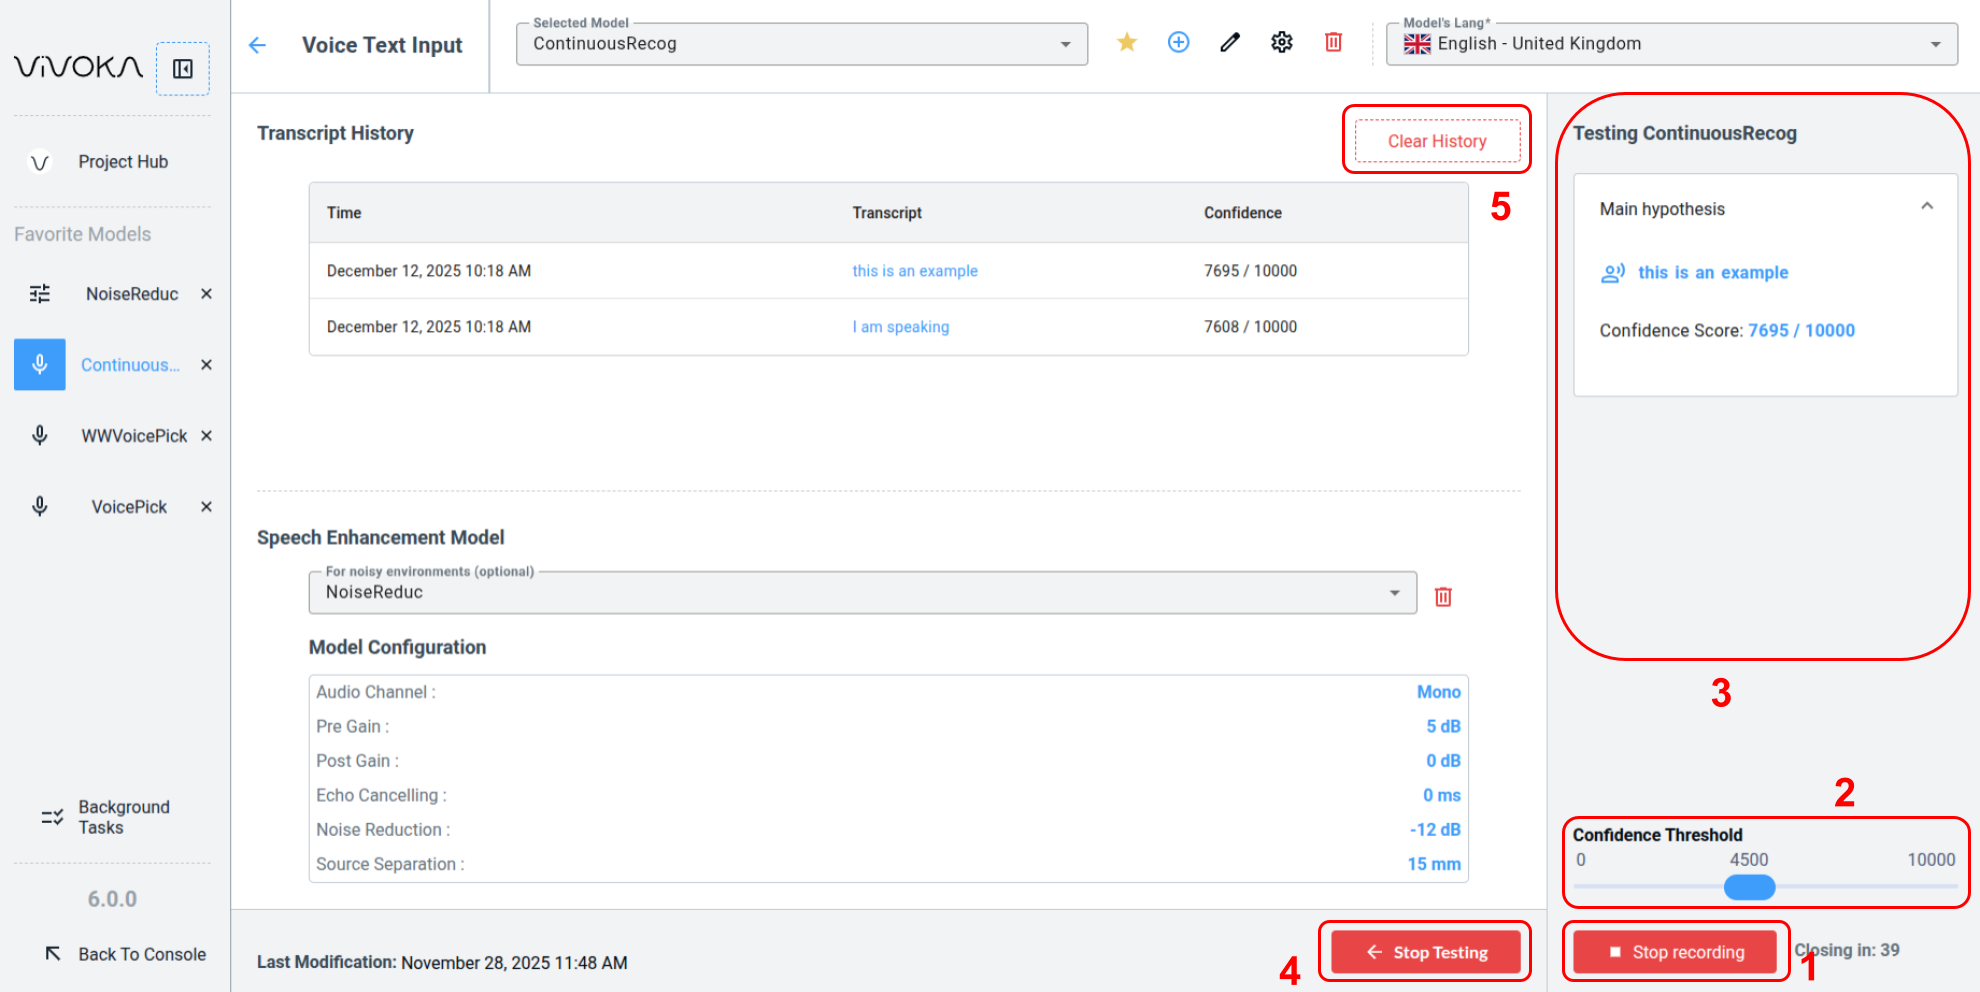Image resolution: width=1980 pixels, height=992 pixels.
Task: Click the Confidence Threshold slider handle
Action: click(x=1749, y=887)
